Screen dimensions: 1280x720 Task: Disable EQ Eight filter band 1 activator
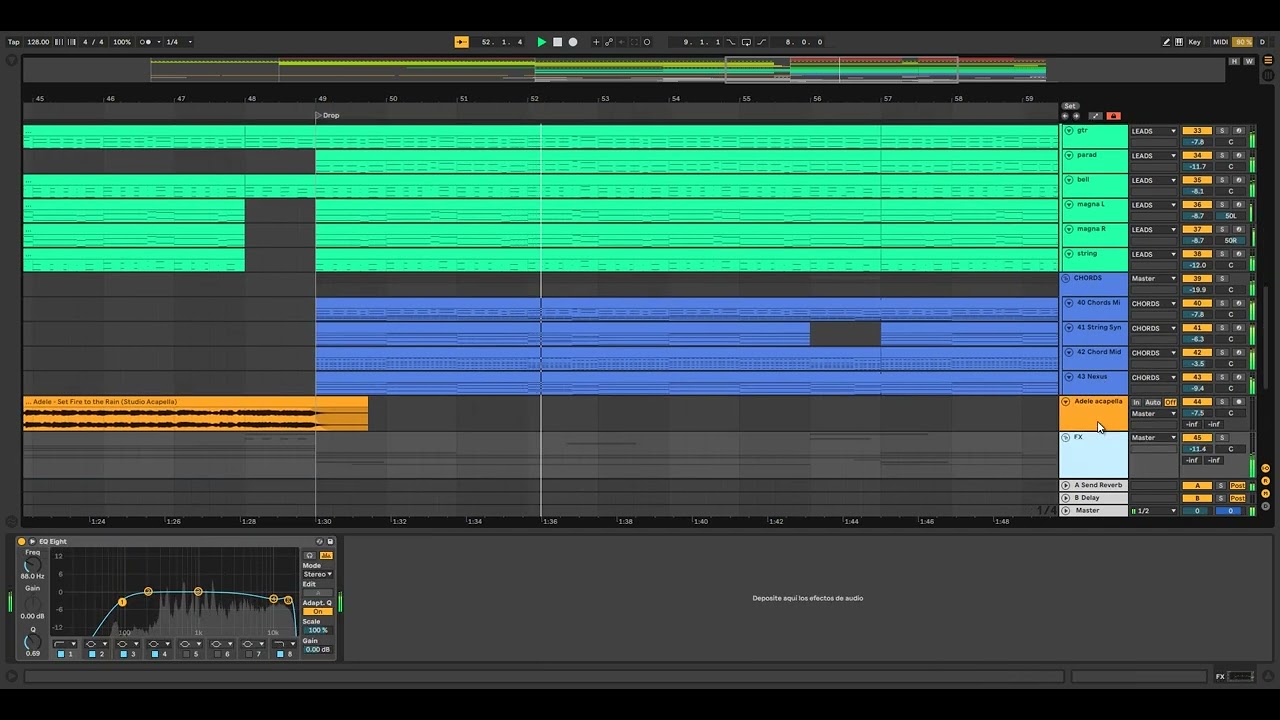tap(61, 654)
